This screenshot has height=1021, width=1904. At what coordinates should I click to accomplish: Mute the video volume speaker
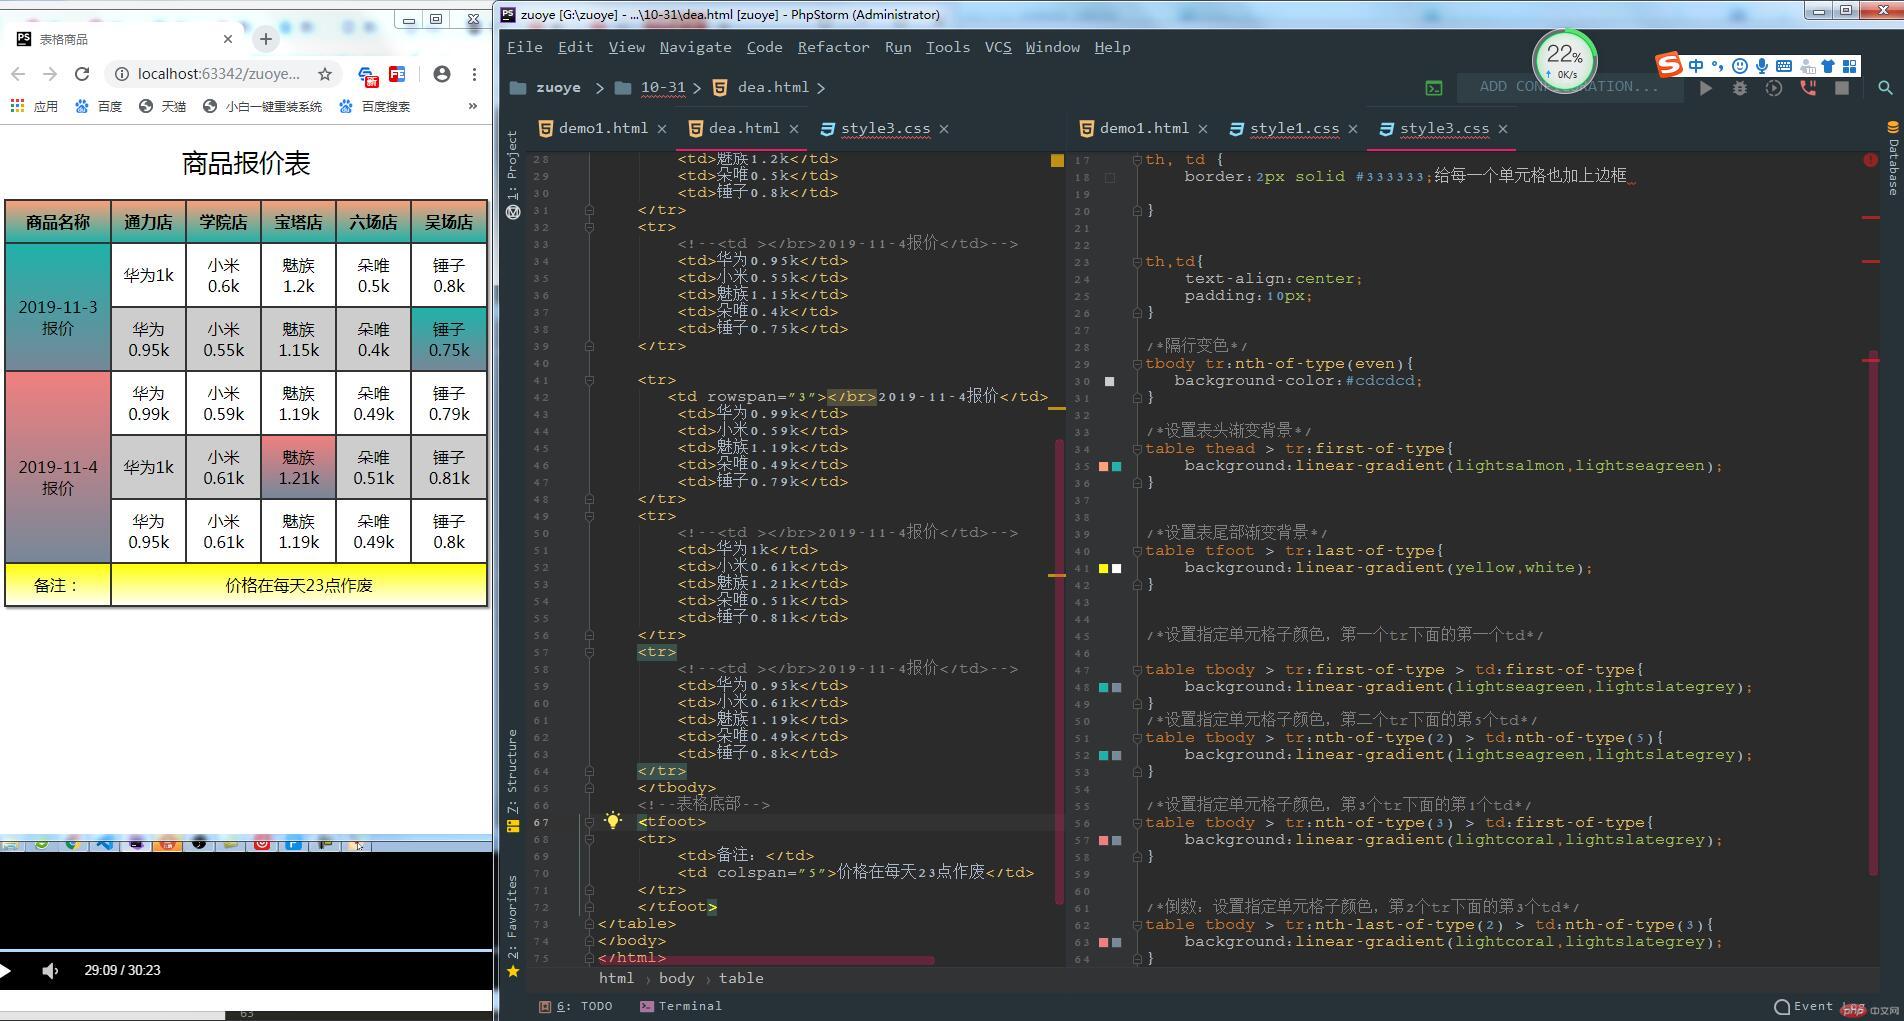(50, 970)
